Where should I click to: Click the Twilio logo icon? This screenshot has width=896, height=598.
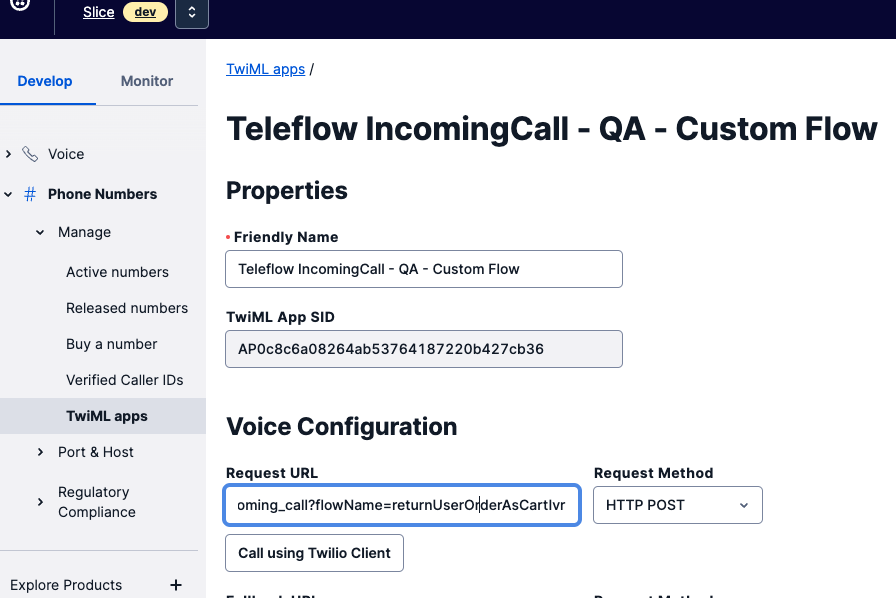pyautogui.click(x=21, y=4)
